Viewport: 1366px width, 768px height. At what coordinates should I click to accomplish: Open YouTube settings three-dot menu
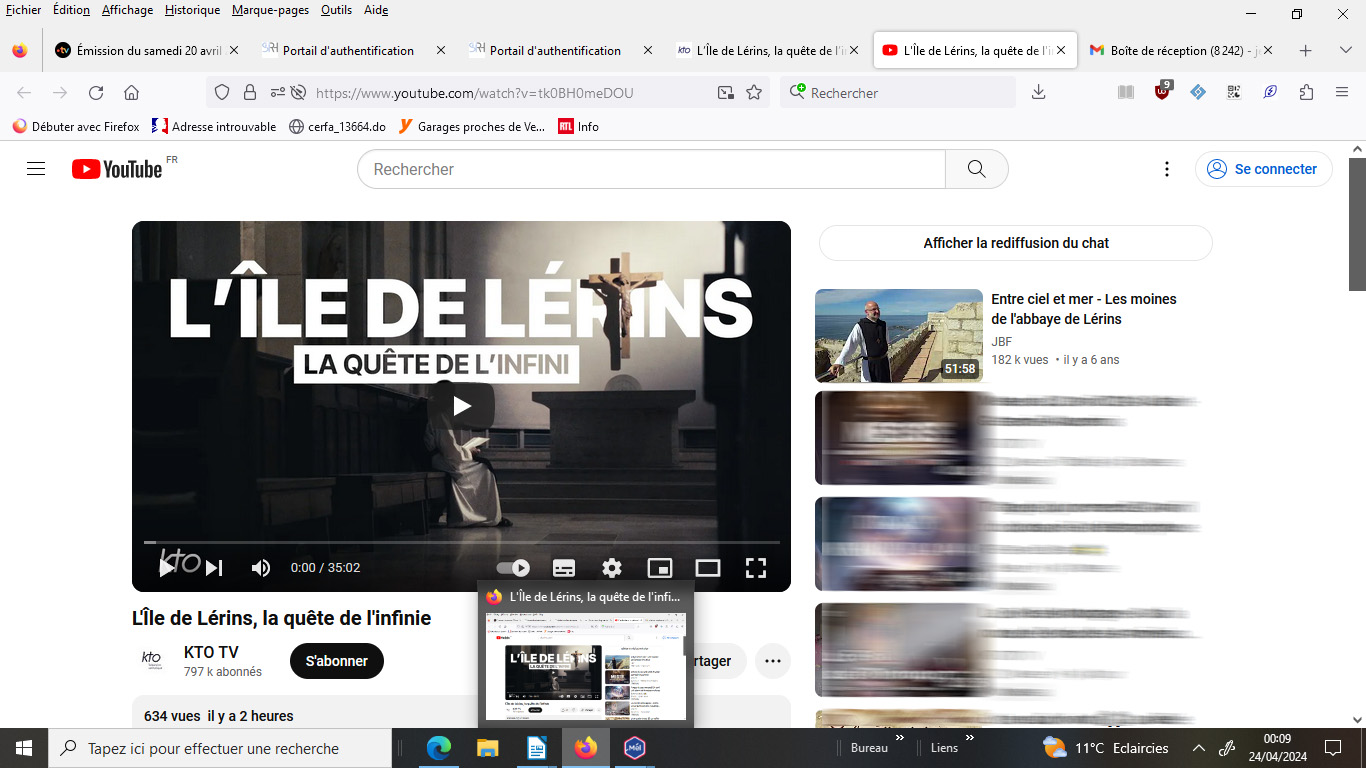point(1166,169)
